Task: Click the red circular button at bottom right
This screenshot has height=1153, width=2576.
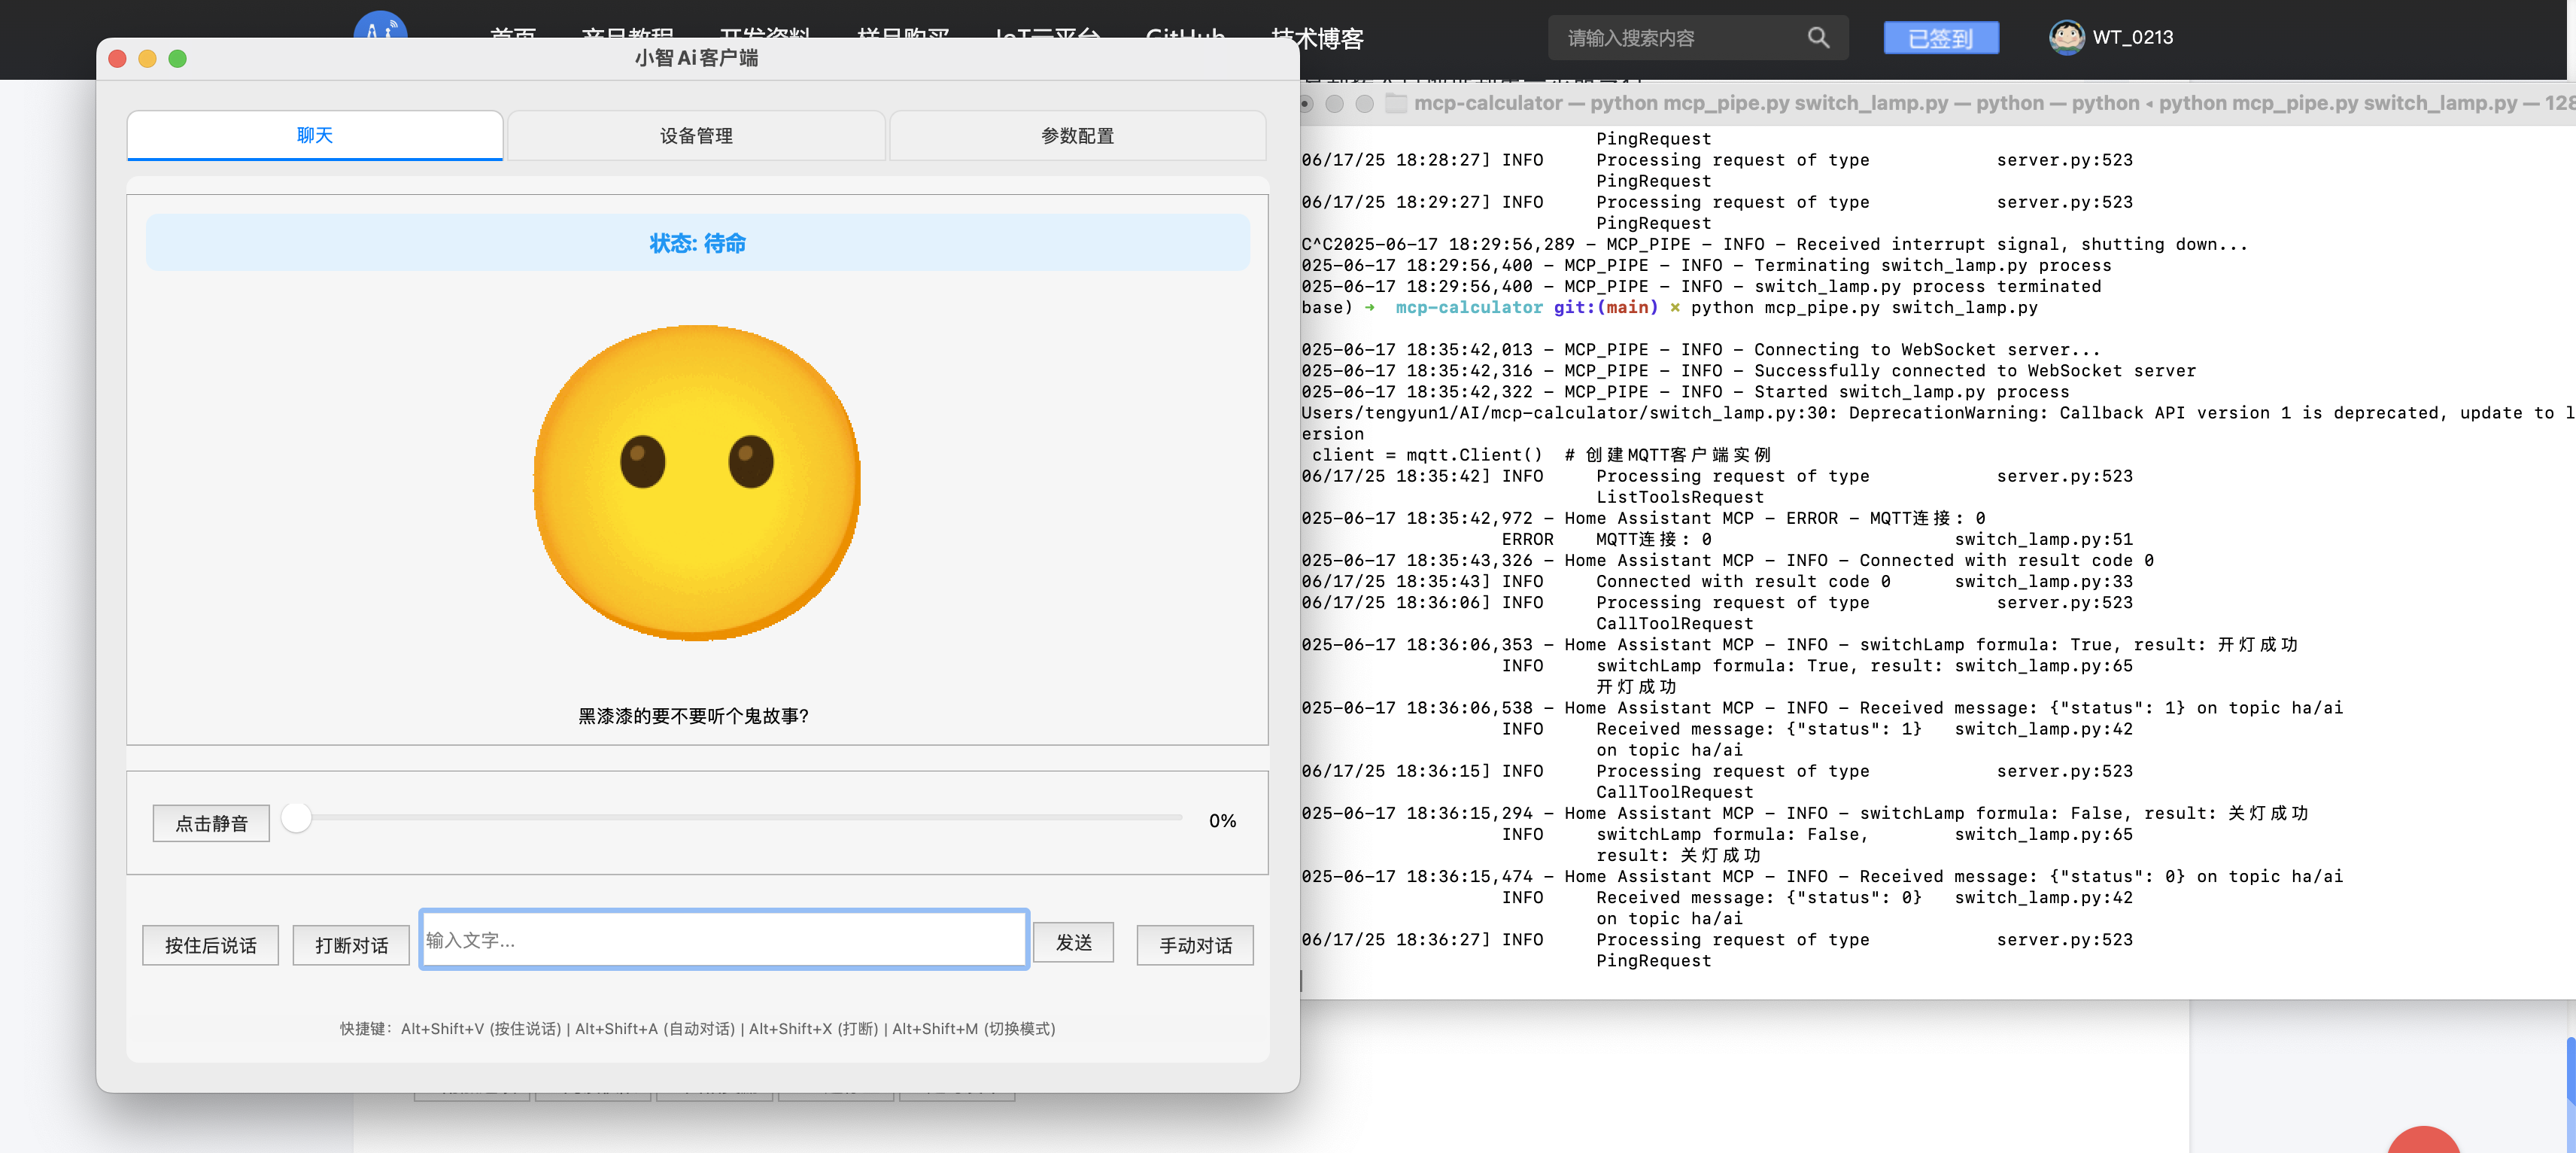Action: point(2423,1139)
